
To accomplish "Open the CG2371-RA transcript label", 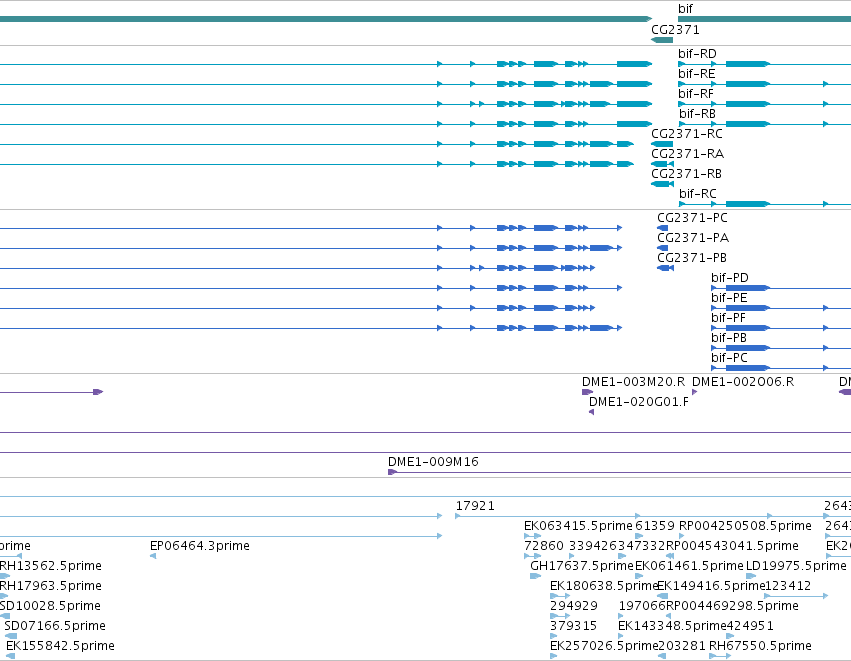I will (688, 154).
